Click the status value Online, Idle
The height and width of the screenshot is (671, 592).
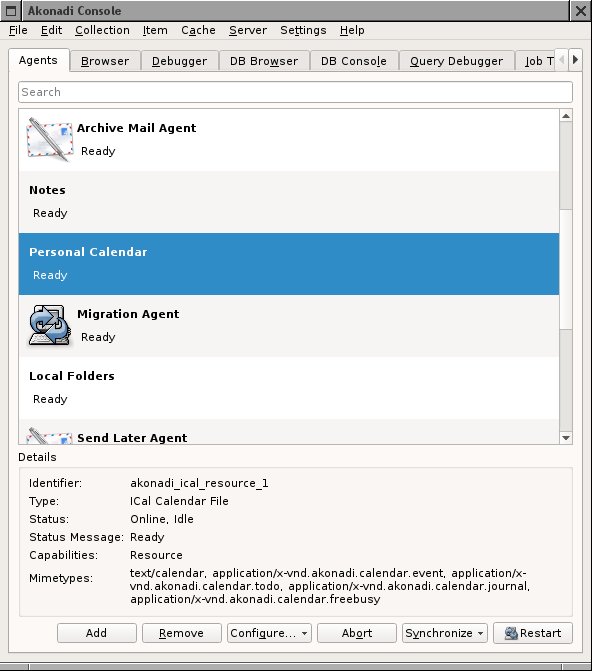[x=162, y=519]
